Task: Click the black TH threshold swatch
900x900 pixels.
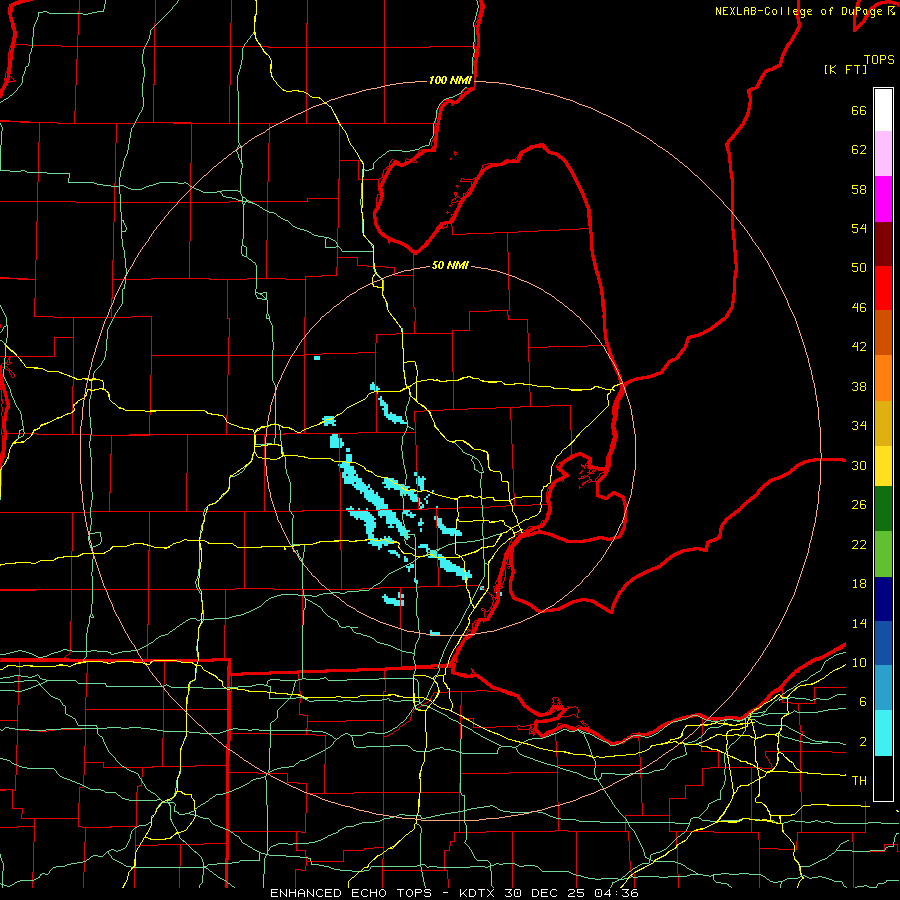Action: coord(883,778)
